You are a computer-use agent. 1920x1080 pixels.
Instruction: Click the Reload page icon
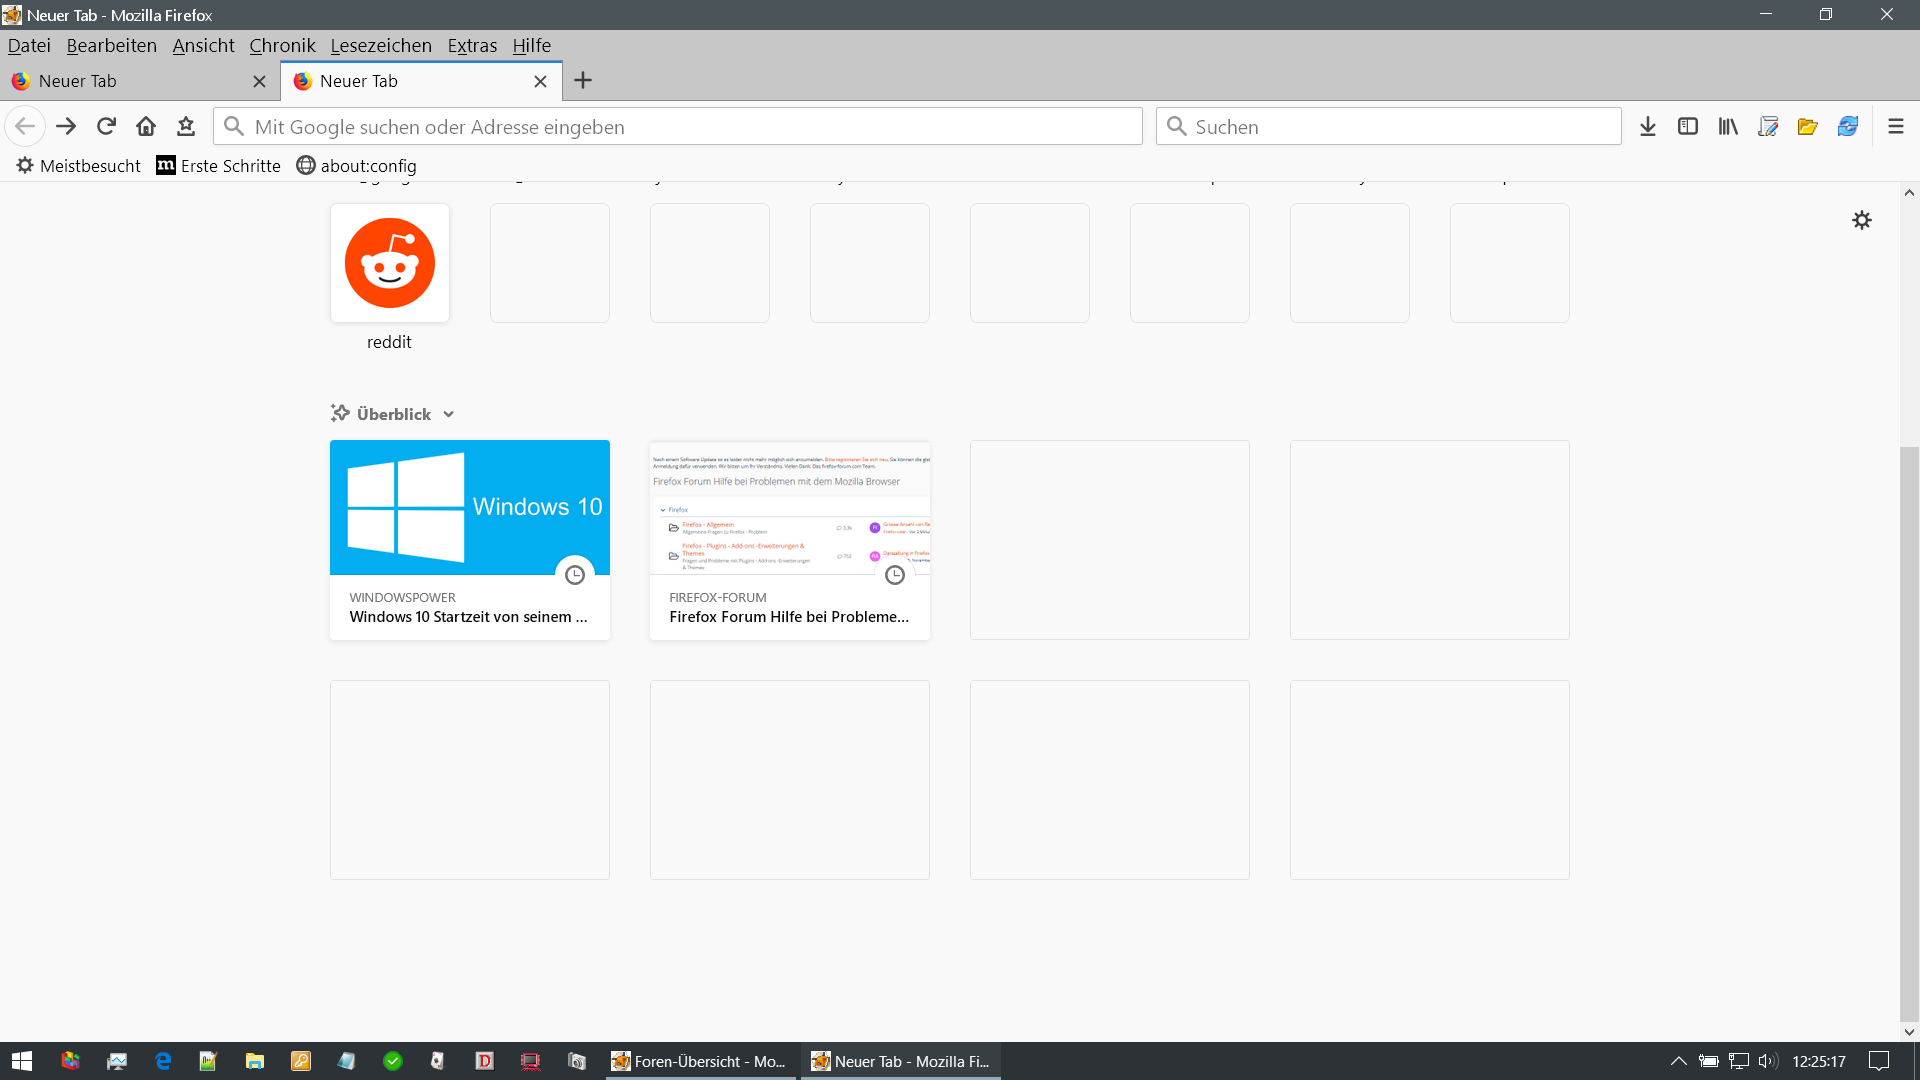point(106,126)
